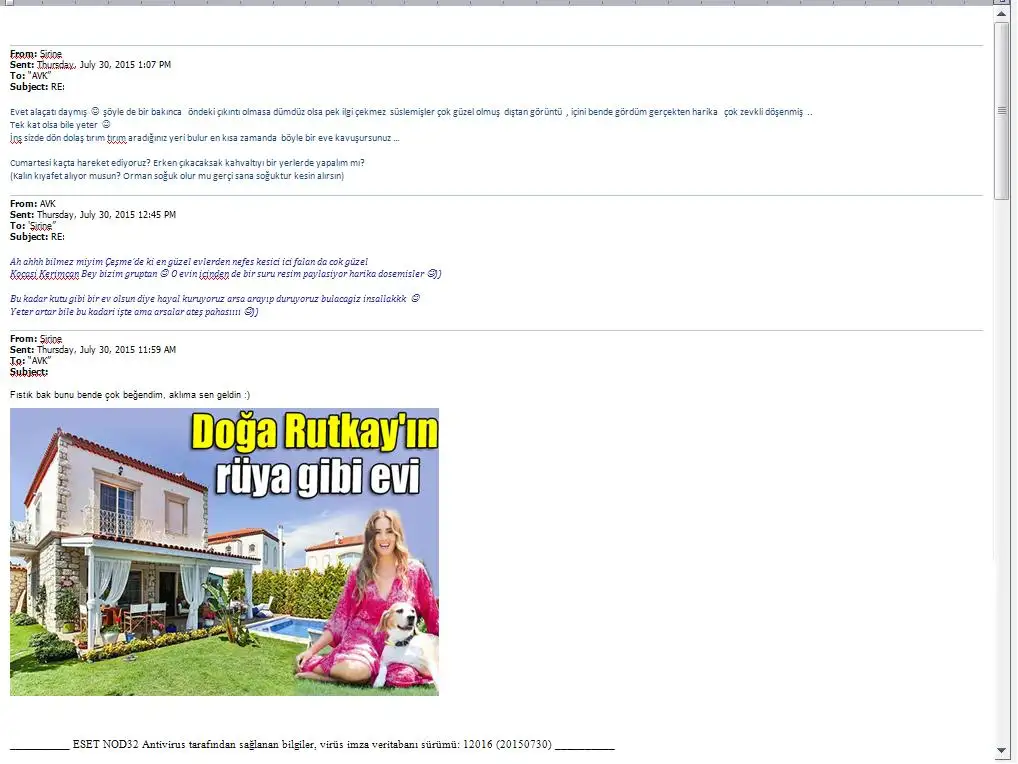This screenshot has height=764, width=1018.
Task: Click the scrollbar up arrow
Action: pyautogui.click(x=1002, y=15)
